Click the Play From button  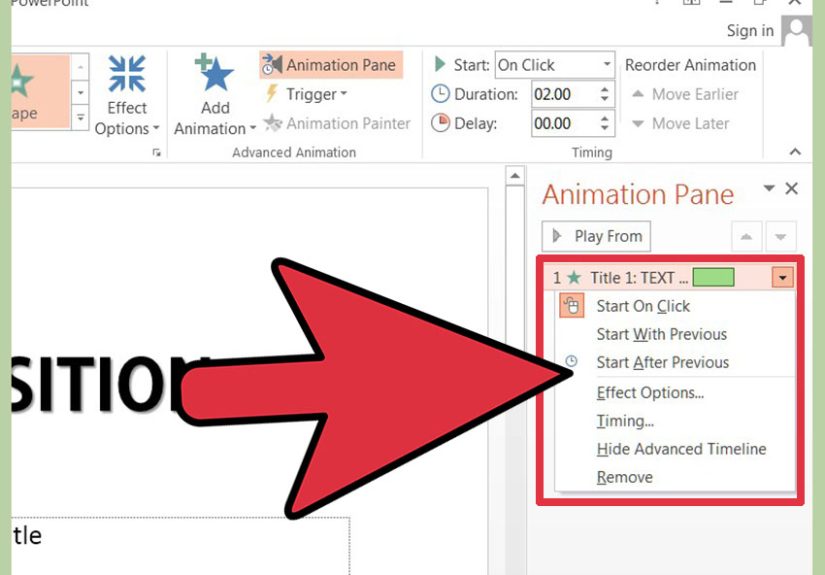click(x=596, y=236)
